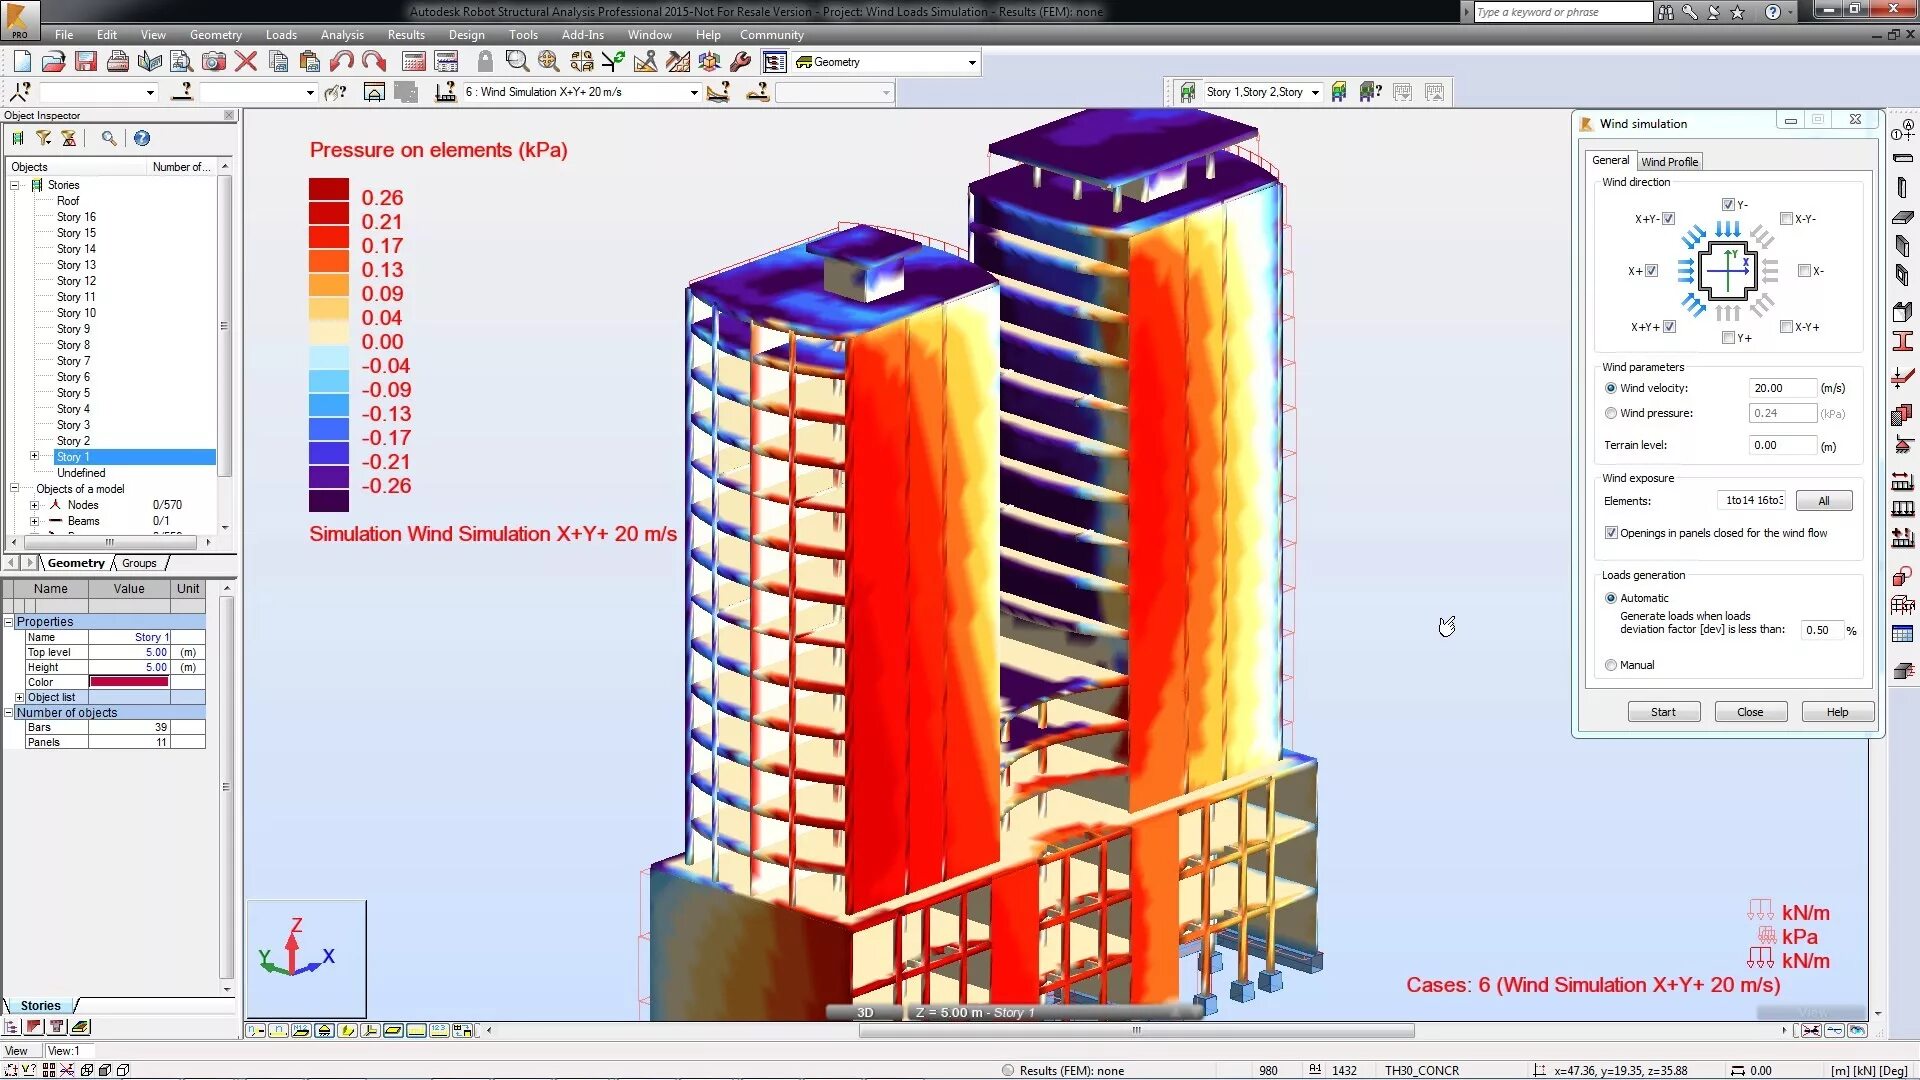This screenshot has width=1920, height=1080.
Task: Click the All button for wind exposure elements
Action: 1824,500
